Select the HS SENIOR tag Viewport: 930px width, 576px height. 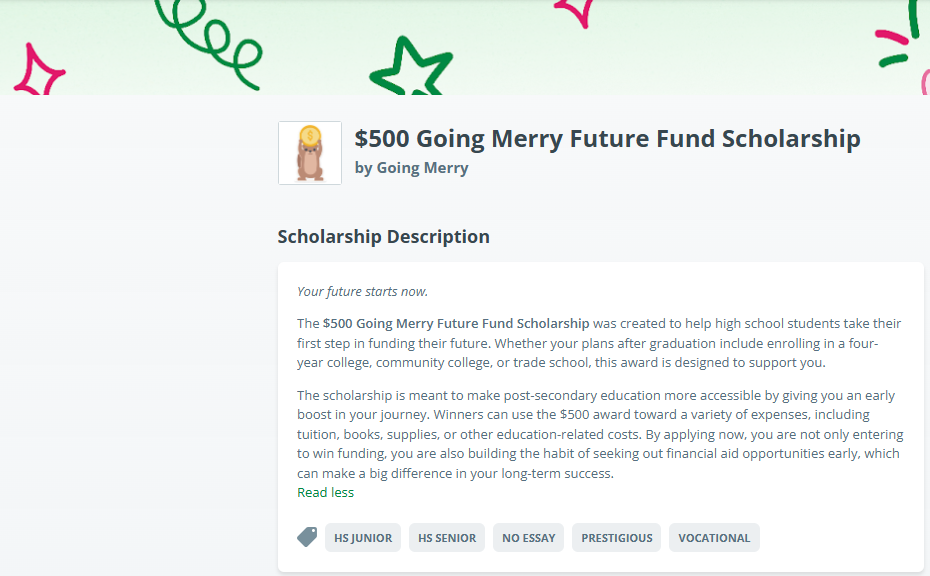447,538
